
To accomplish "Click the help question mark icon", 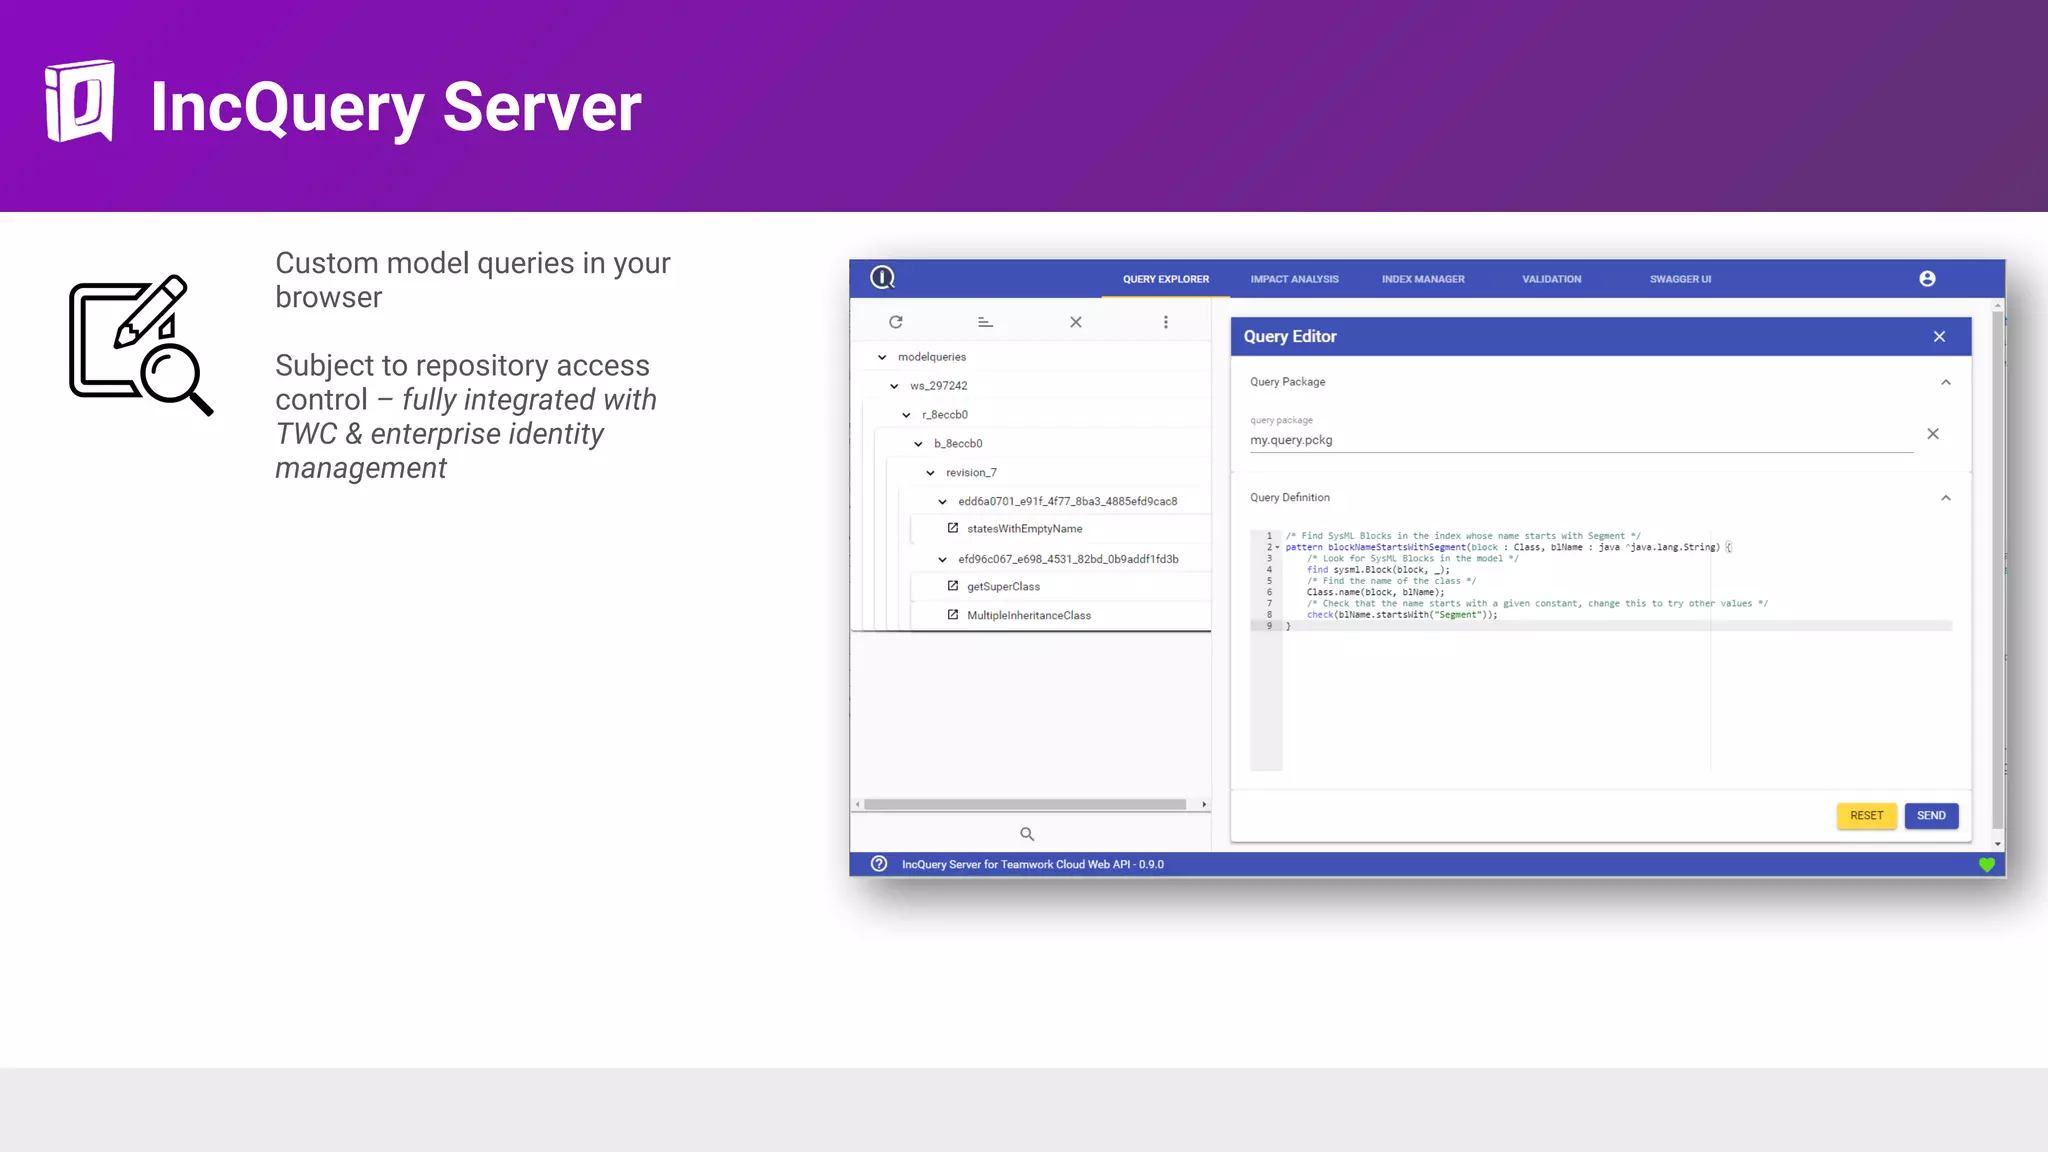I will (879, 864).
